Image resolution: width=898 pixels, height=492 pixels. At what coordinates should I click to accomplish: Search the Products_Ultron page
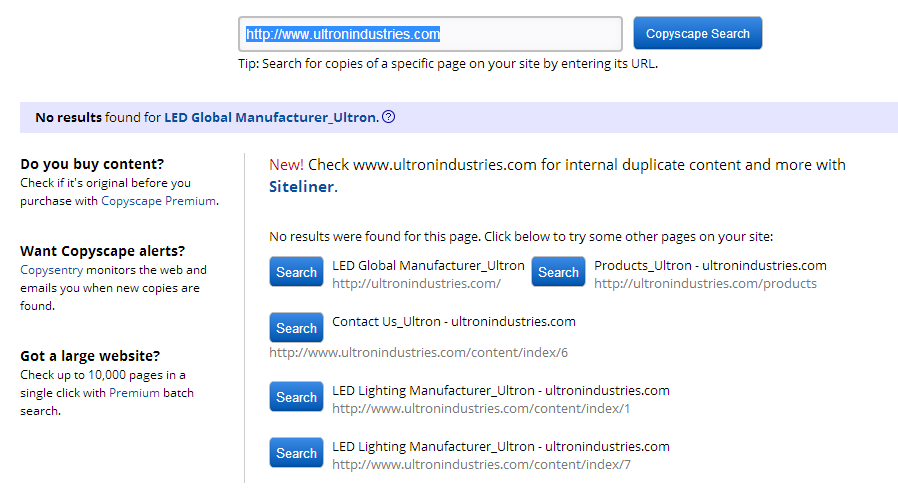558,271
